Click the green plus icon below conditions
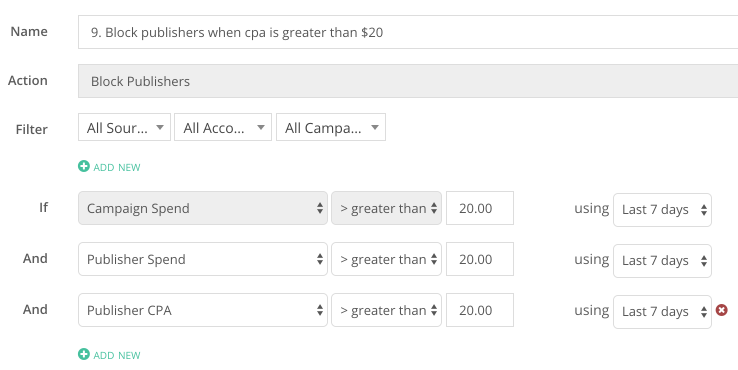Viewport: 738px width, 370px height. coord(84,354)
